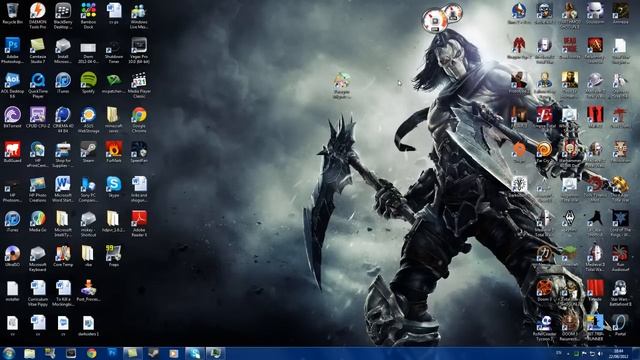Select the Shutdown Timer shortcut
Image resolution: width=640 pixels, height=360 pixels.
tap(113, 51)
